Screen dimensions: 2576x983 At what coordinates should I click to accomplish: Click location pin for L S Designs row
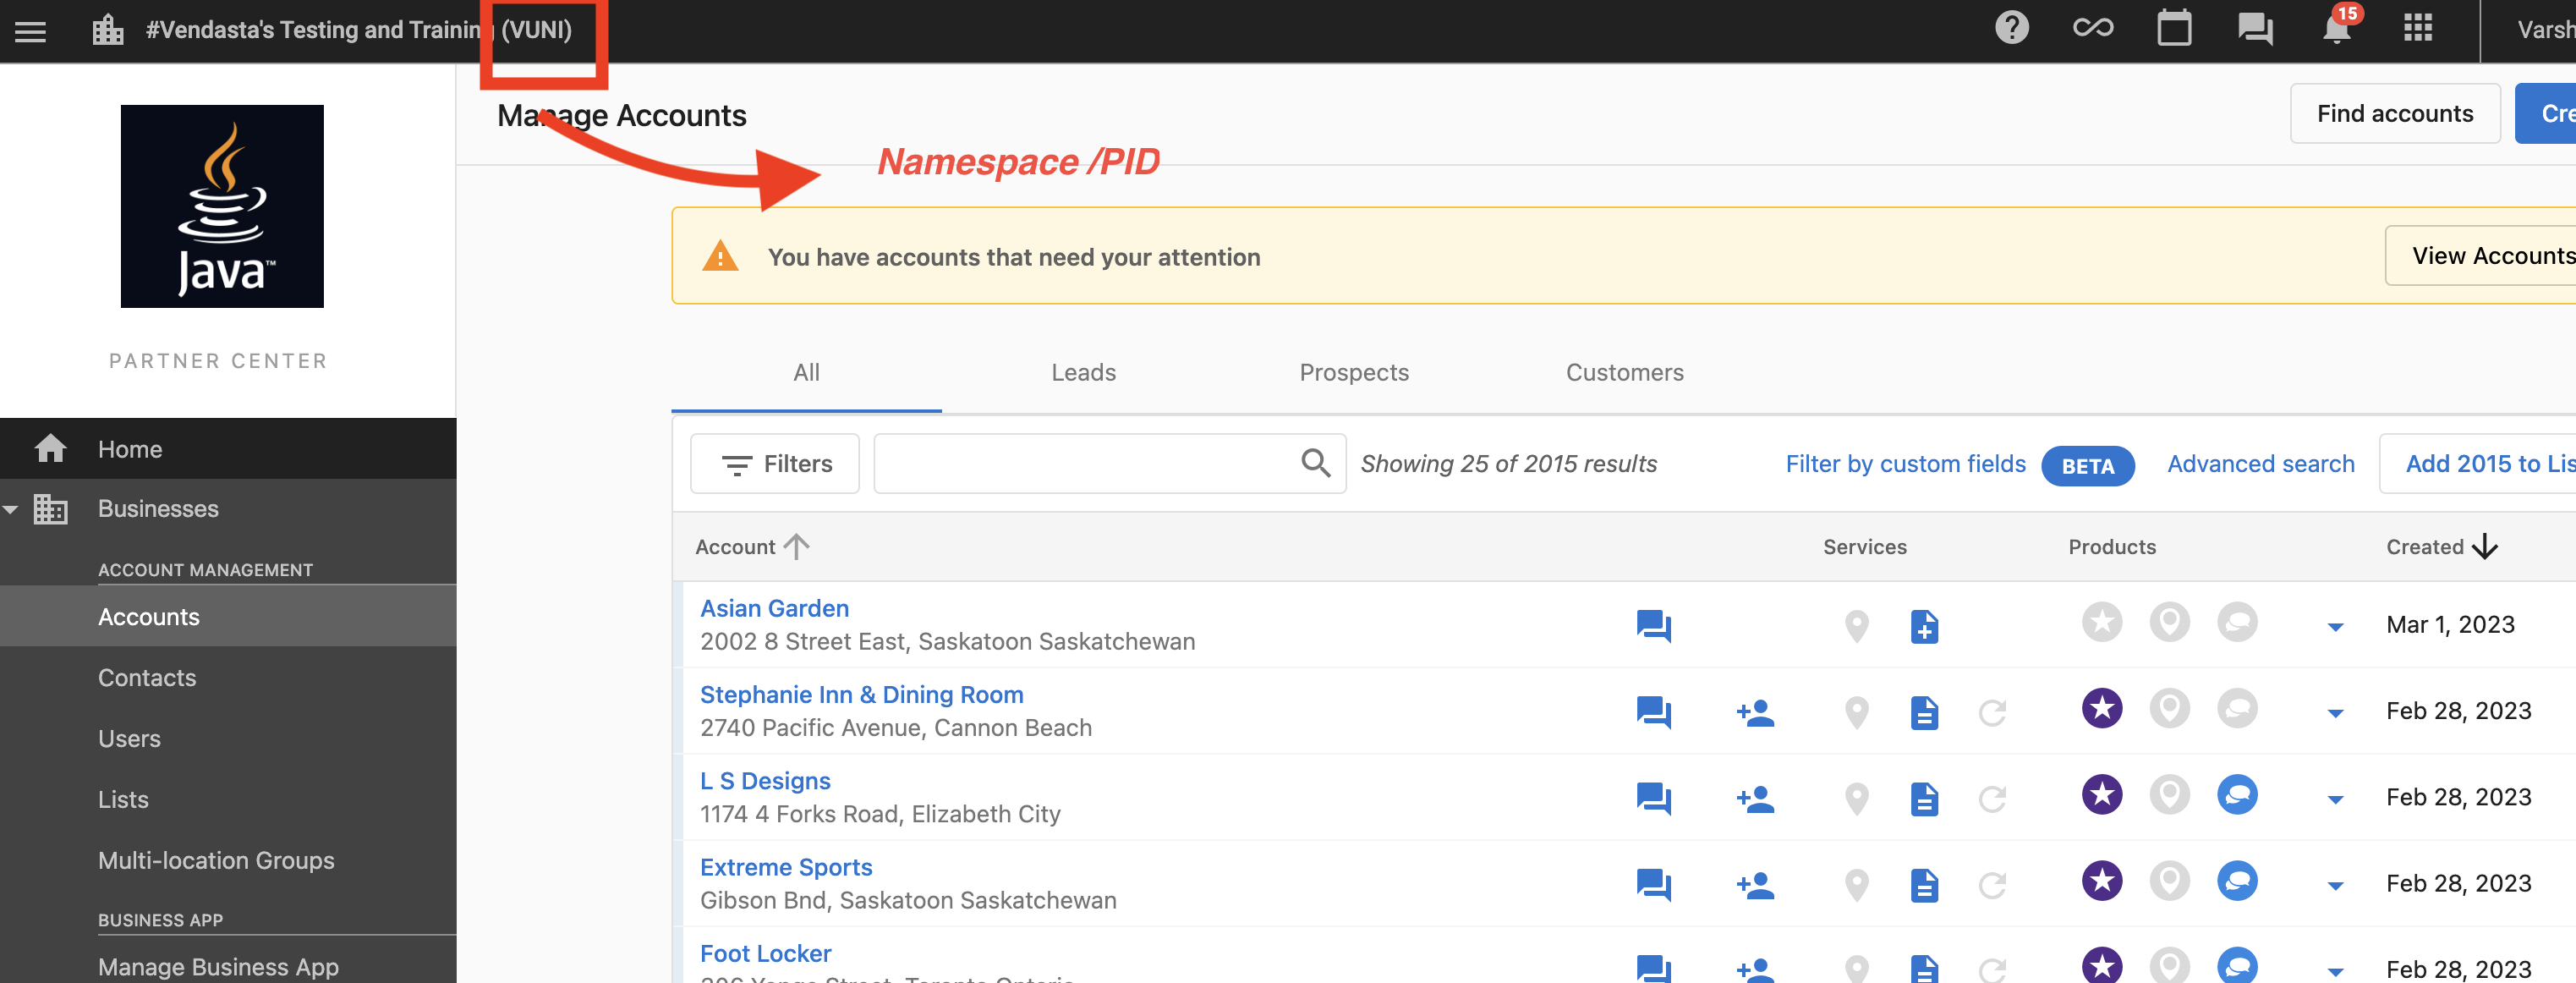click(1857, 799)
